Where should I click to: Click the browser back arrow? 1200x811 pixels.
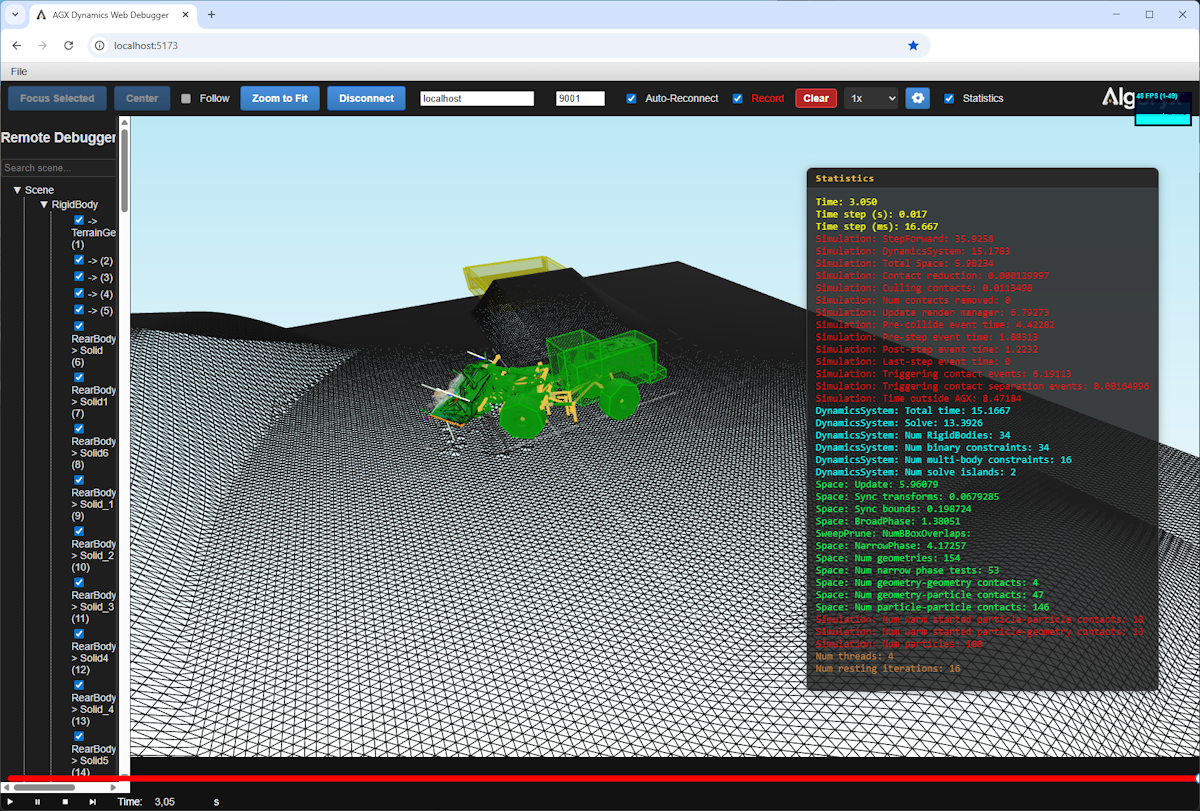(x=16, y=45)
